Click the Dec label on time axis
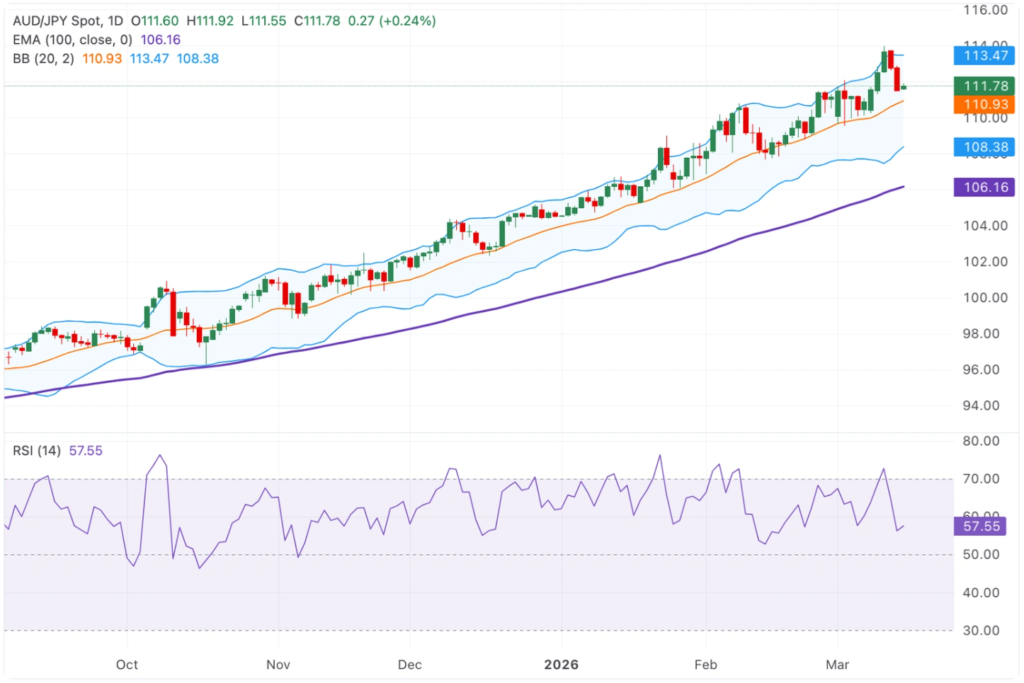 409,665
